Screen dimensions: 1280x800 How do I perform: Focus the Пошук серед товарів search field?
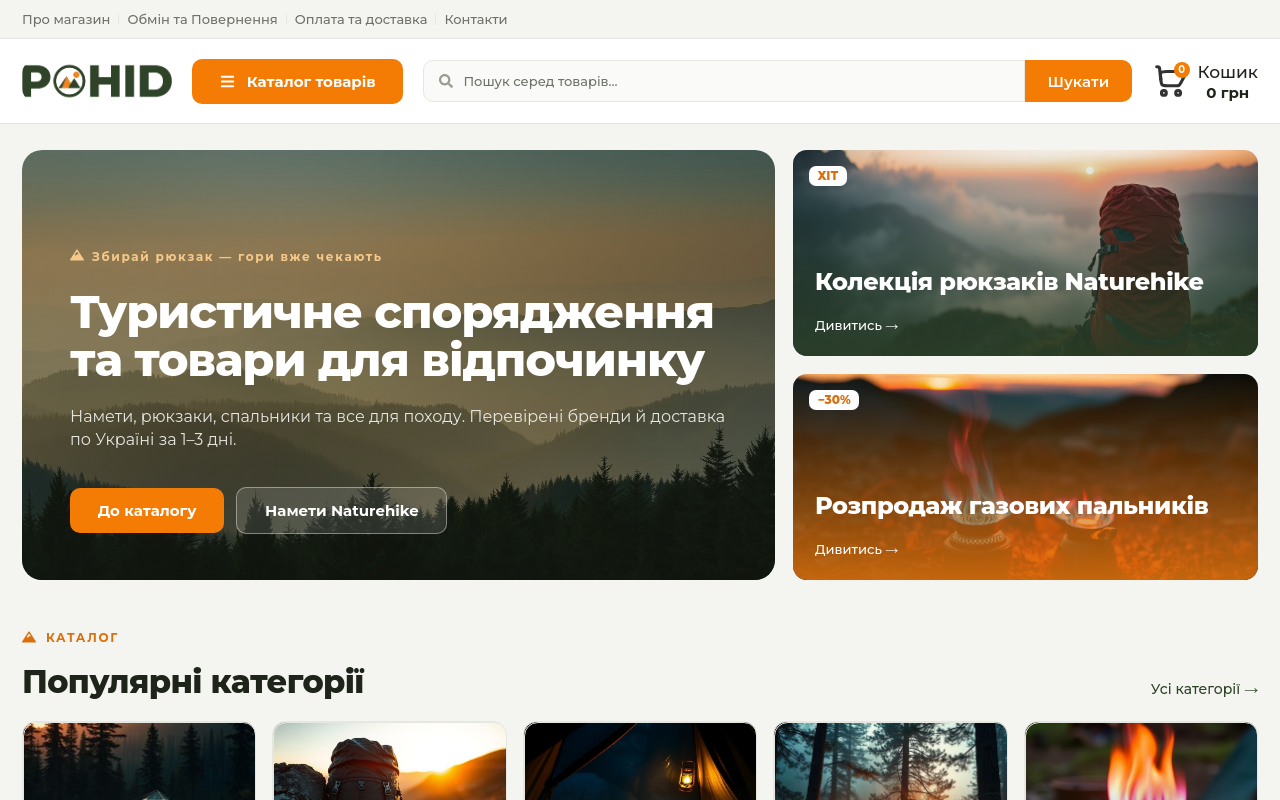[724, 81]
